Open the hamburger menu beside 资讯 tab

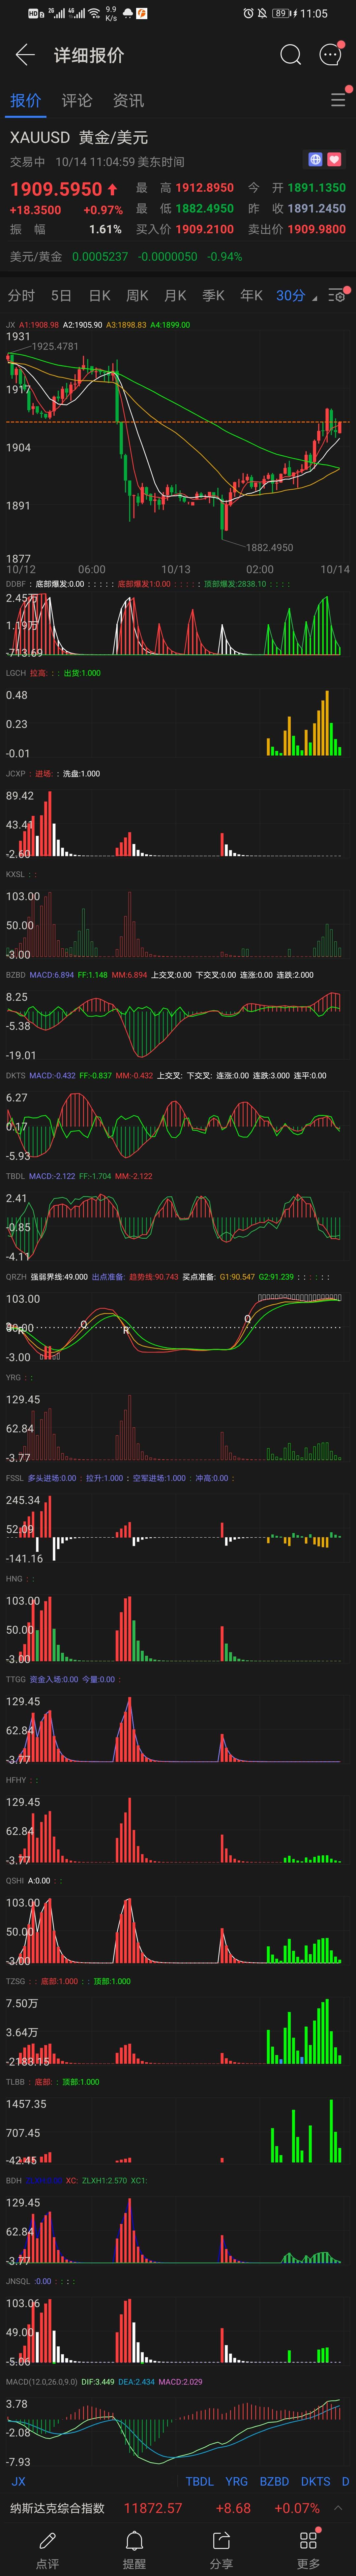click(338, 100)
